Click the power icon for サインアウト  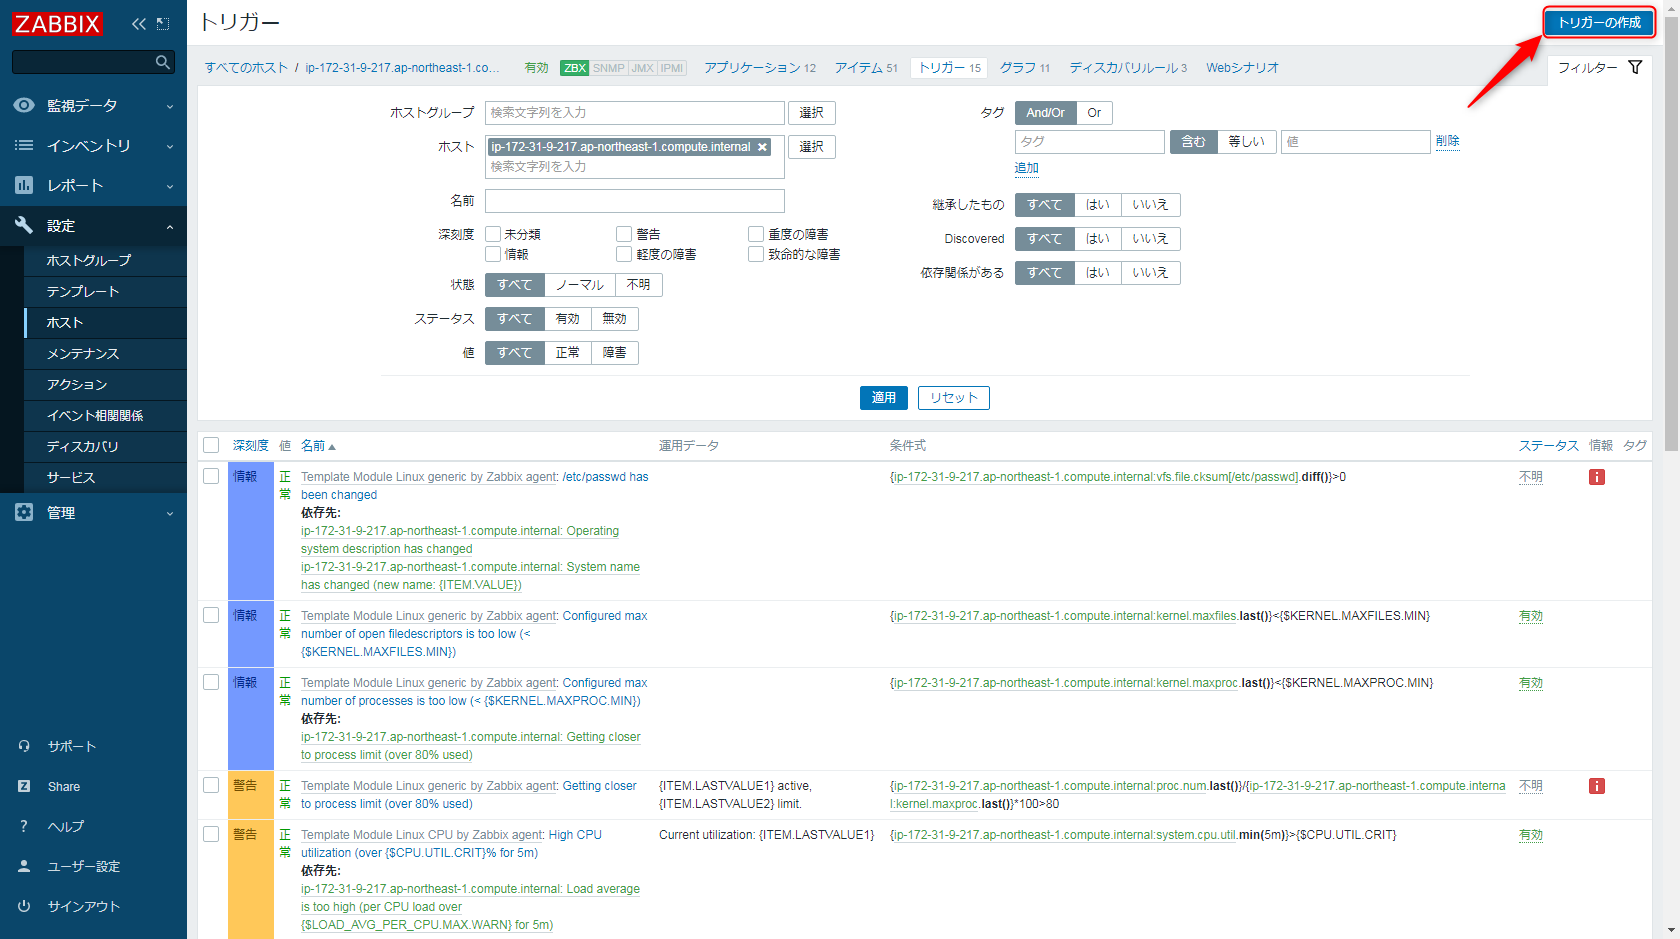click(24, 906)
